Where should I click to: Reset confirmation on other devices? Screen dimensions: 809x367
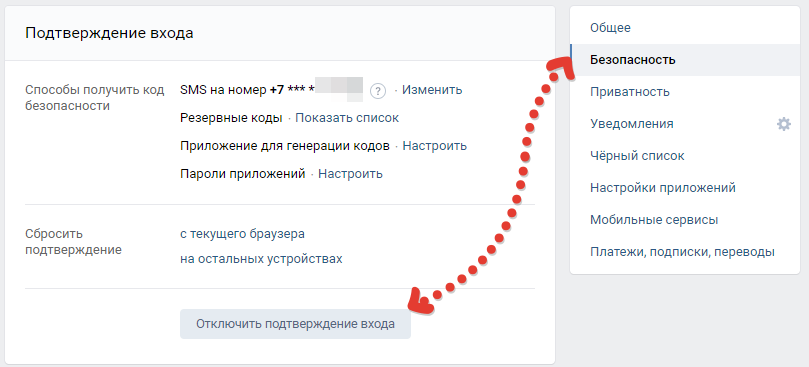261,258
